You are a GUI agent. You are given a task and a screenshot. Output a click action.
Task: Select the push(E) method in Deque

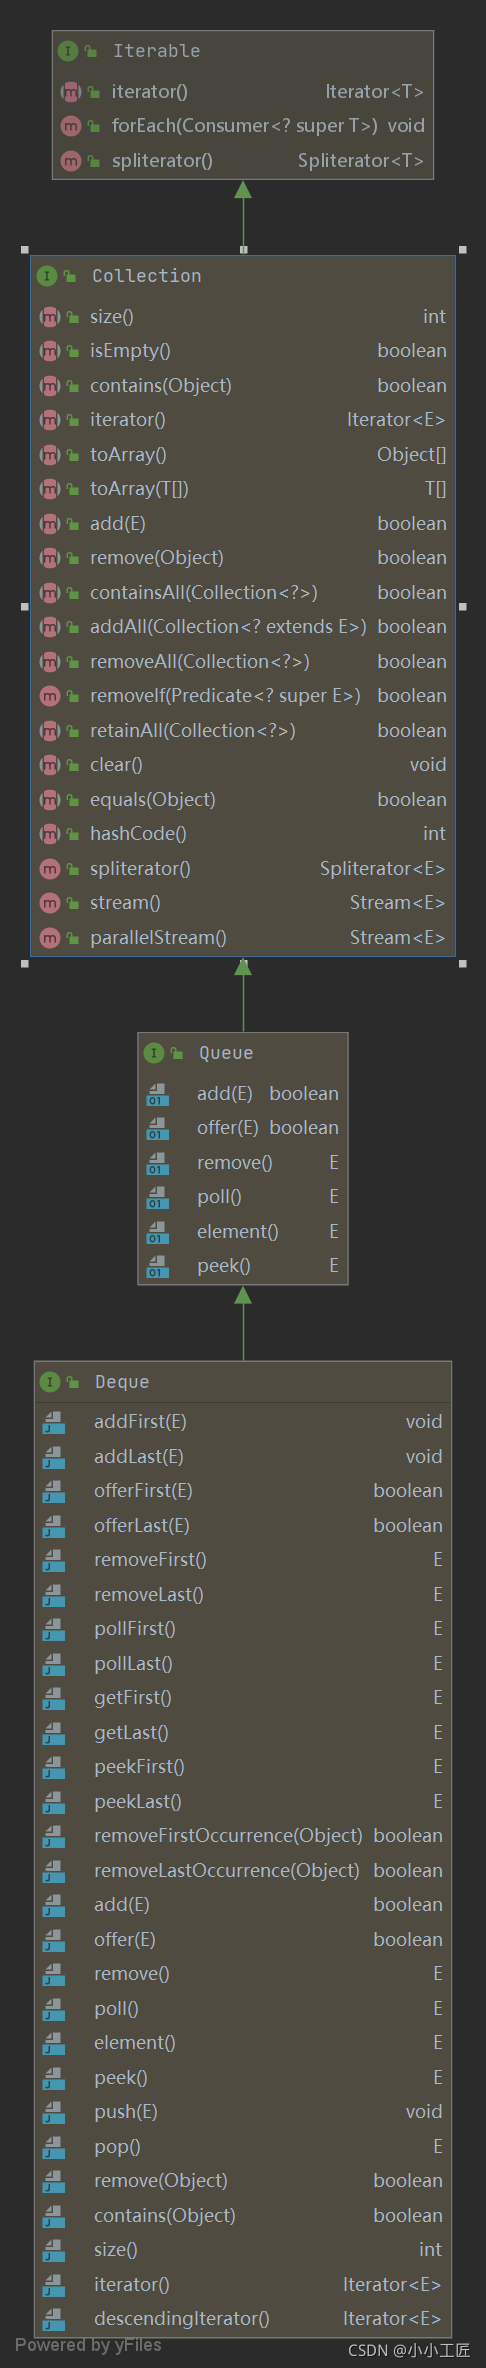243,2112
